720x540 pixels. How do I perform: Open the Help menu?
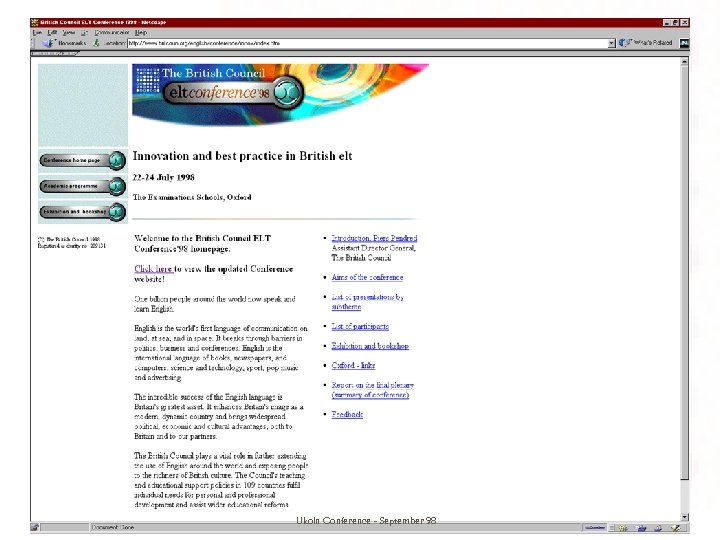click(141, 33)
